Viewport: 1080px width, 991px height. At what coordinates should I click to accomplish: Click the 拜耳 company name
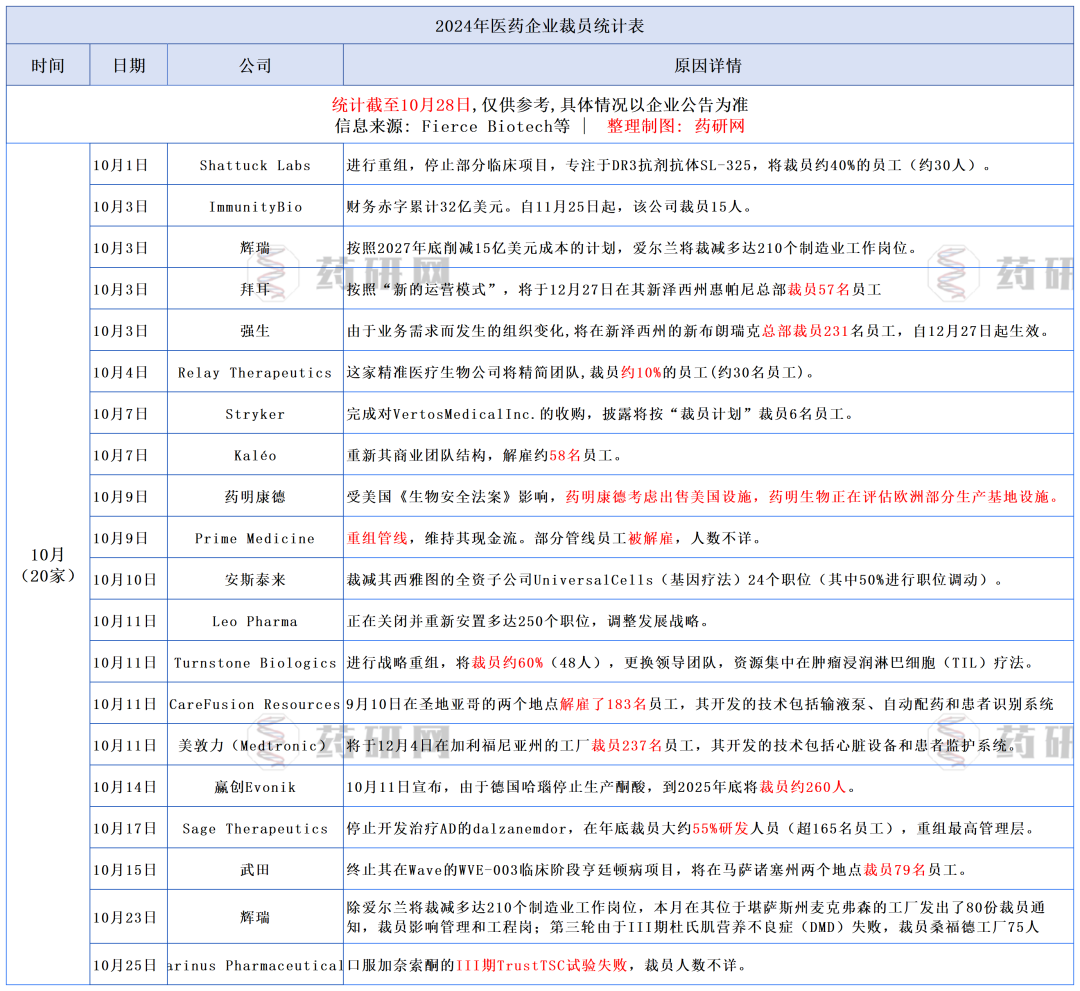255,288
